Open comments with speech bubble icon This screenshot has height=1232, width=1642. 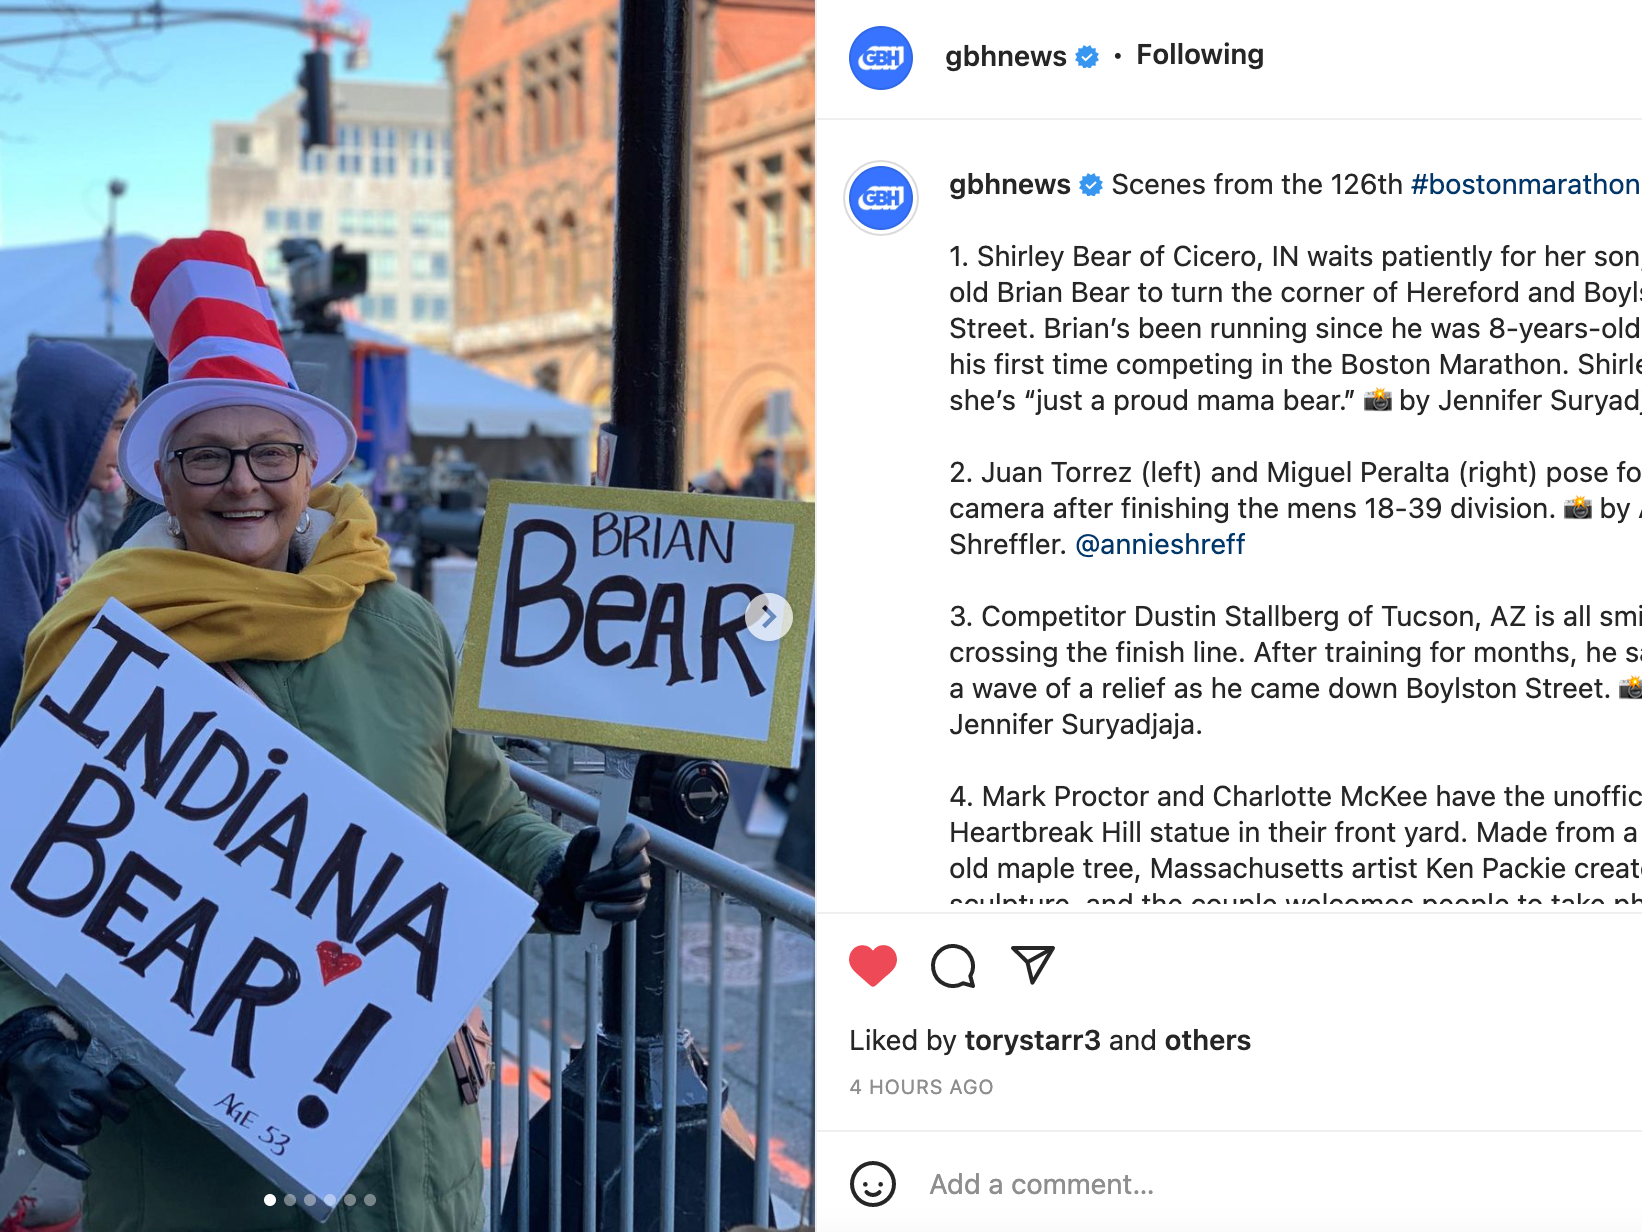click(953, 966)
